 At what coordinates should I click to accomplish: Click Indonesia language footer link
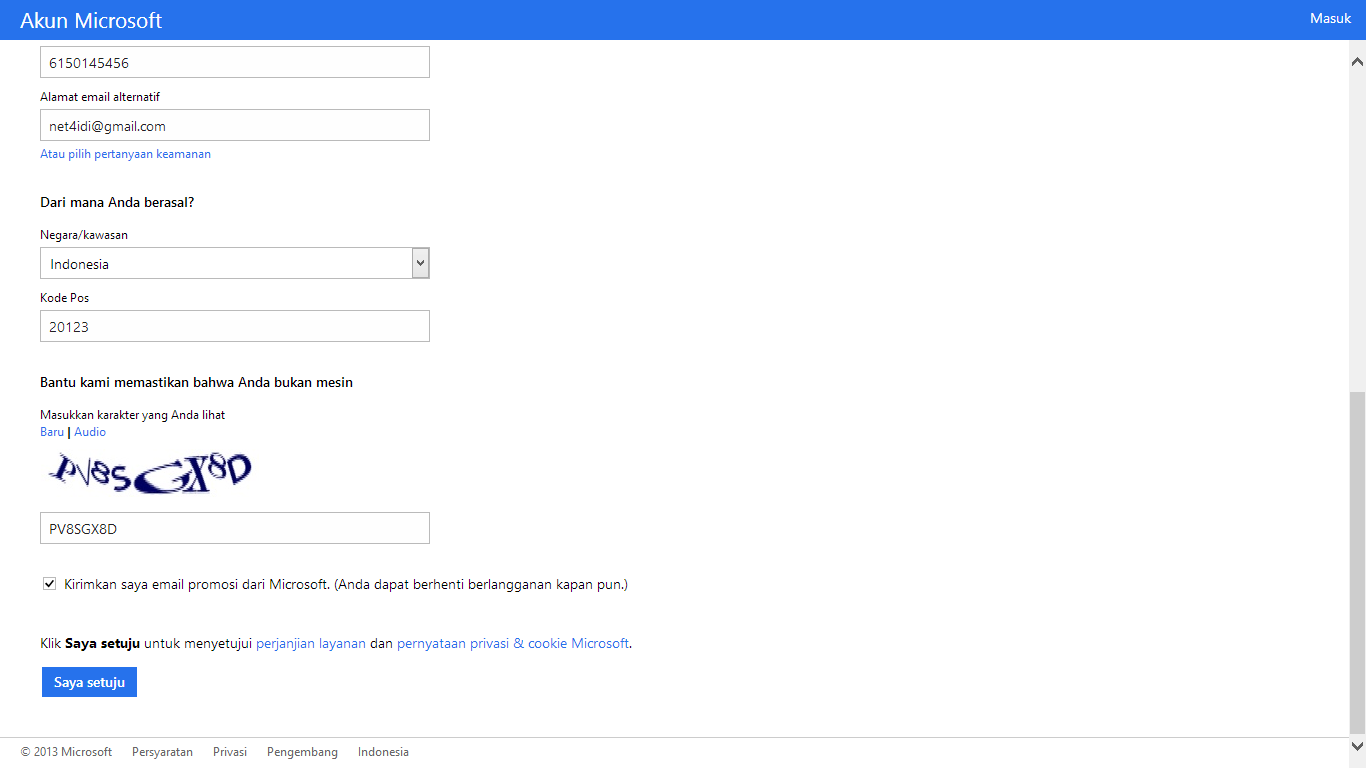pyautogui.click(x=383, y=752)
